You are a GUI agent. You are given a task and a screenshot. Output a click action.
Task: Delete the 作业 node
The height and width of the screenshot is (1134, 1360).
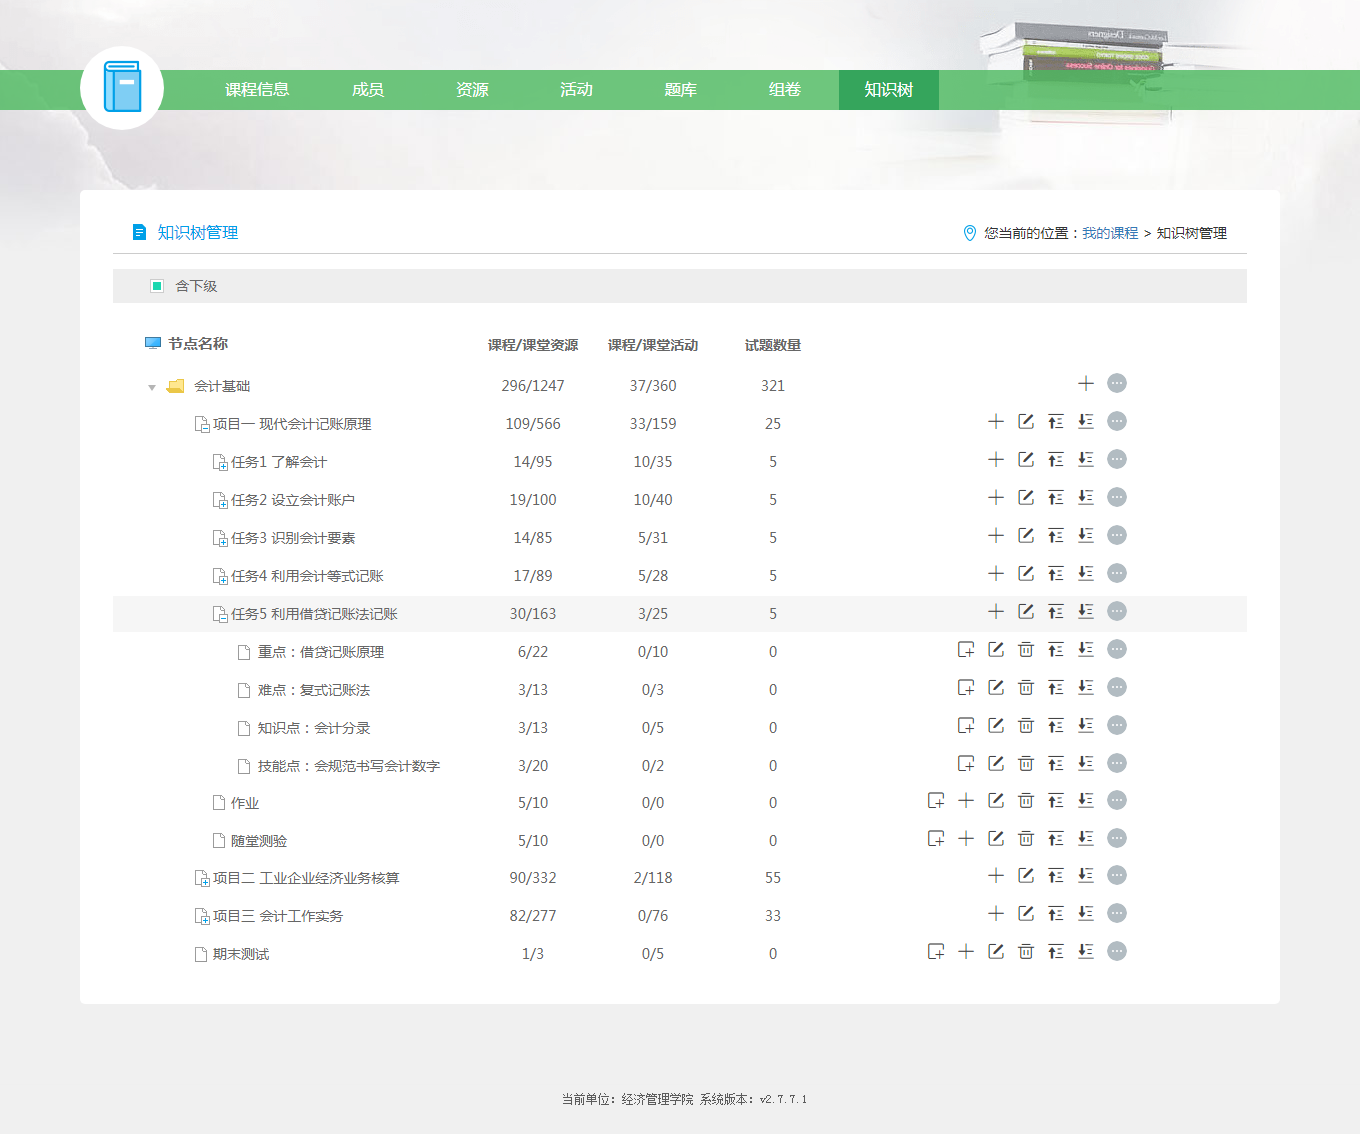(1026, 800)
